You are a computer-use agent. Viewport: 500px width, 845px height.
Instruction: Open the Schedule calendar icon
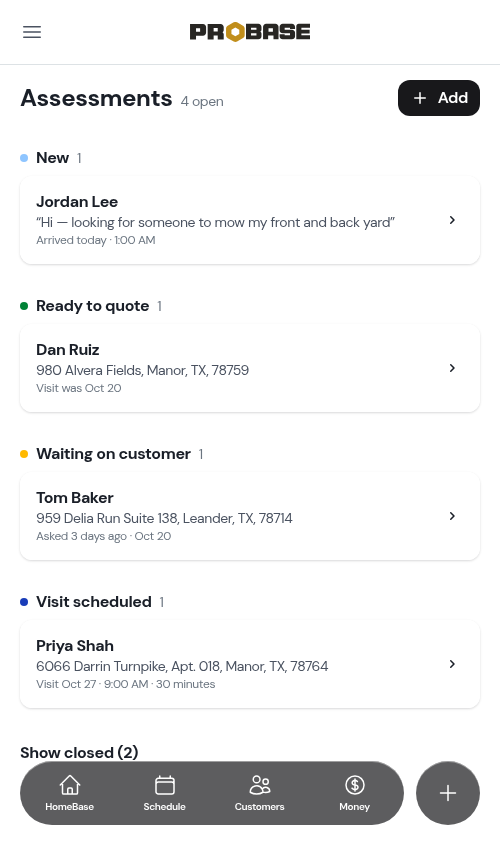tap(164, 785)
